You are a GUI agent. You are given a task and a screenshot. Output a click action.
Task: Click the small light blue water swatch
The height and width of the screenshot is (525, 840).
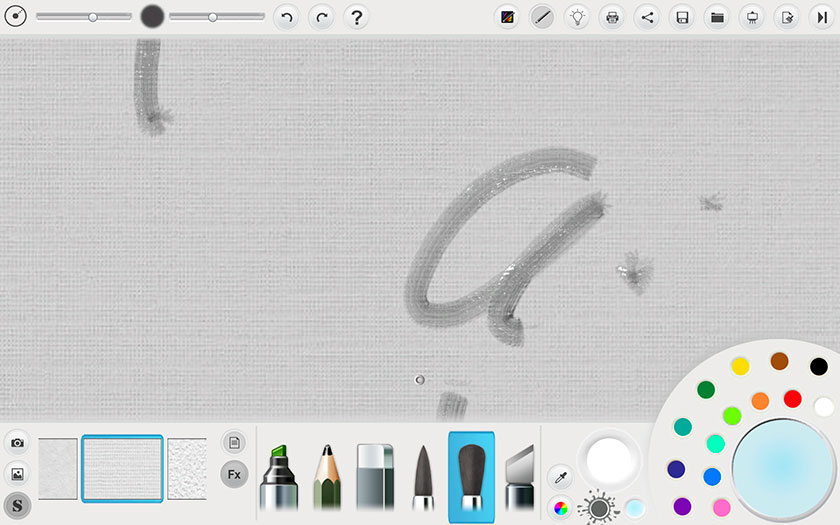point(635,508)
